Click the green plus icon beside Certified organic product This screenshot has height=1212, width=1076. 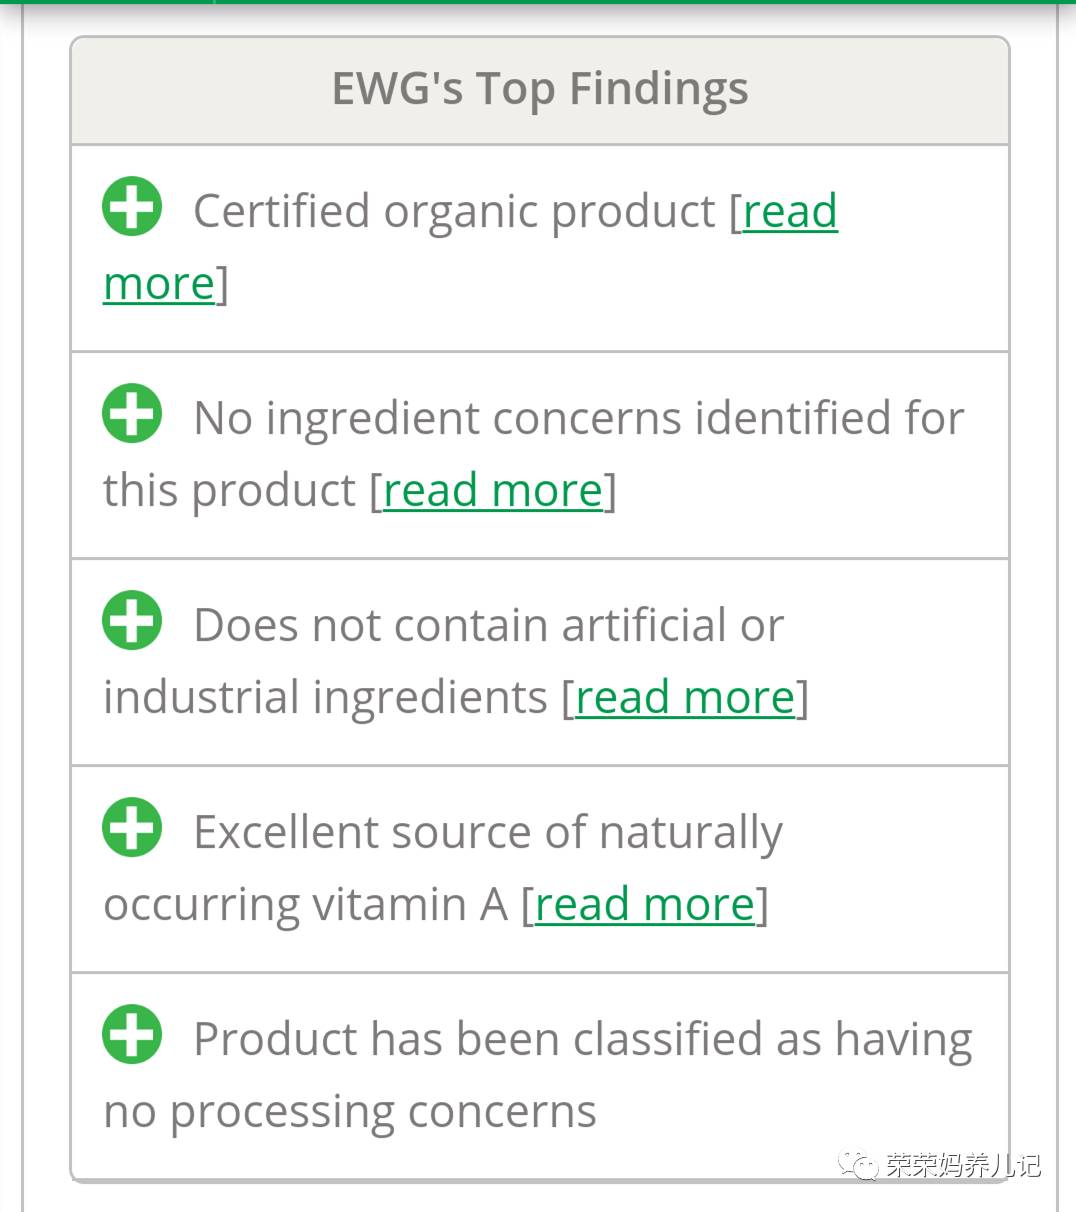[x=132, y=207]
